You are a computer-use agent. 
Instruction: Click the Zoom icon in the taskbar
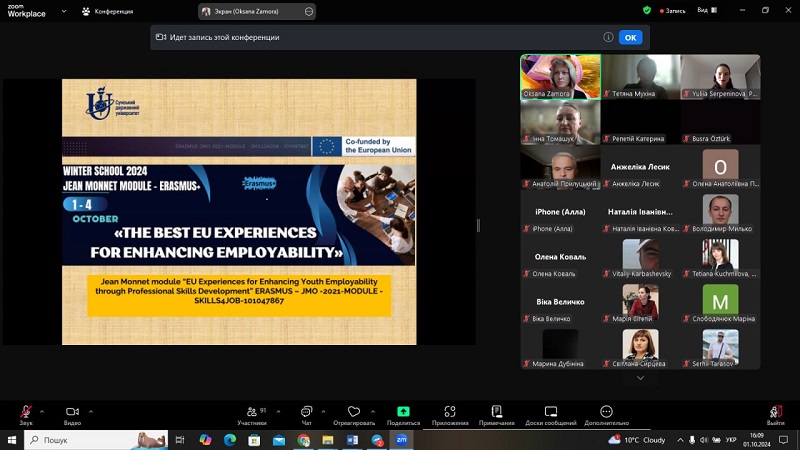[402, 440]
